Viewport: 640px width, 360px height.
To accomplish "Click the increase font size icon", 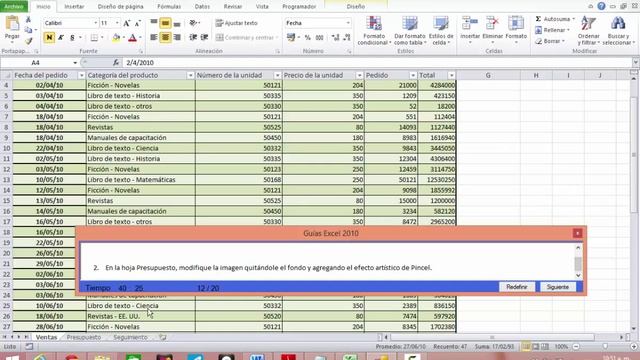I will (127, 23).
